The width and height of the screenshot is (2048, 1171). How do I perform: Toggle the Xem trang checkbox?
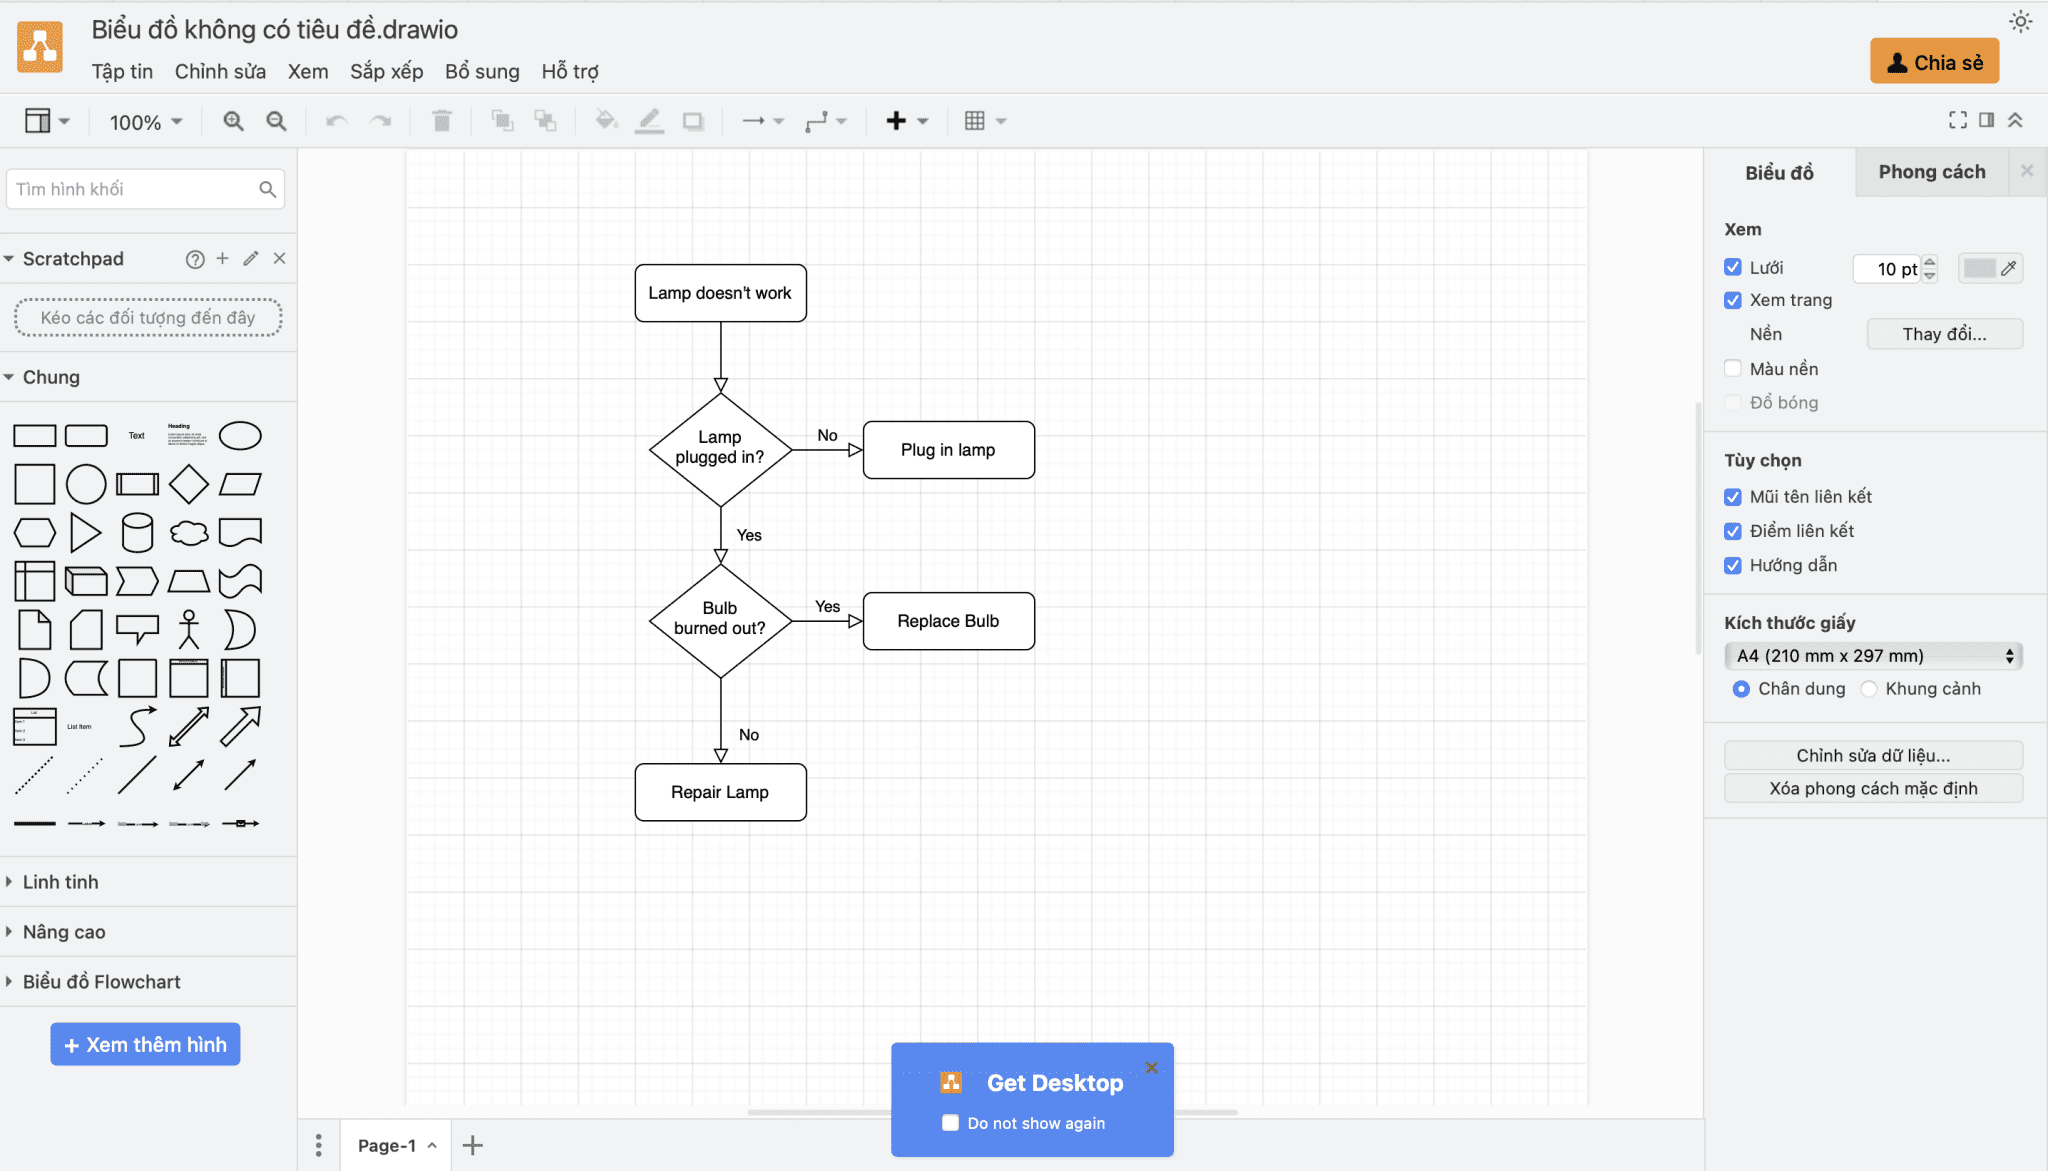1733,300
